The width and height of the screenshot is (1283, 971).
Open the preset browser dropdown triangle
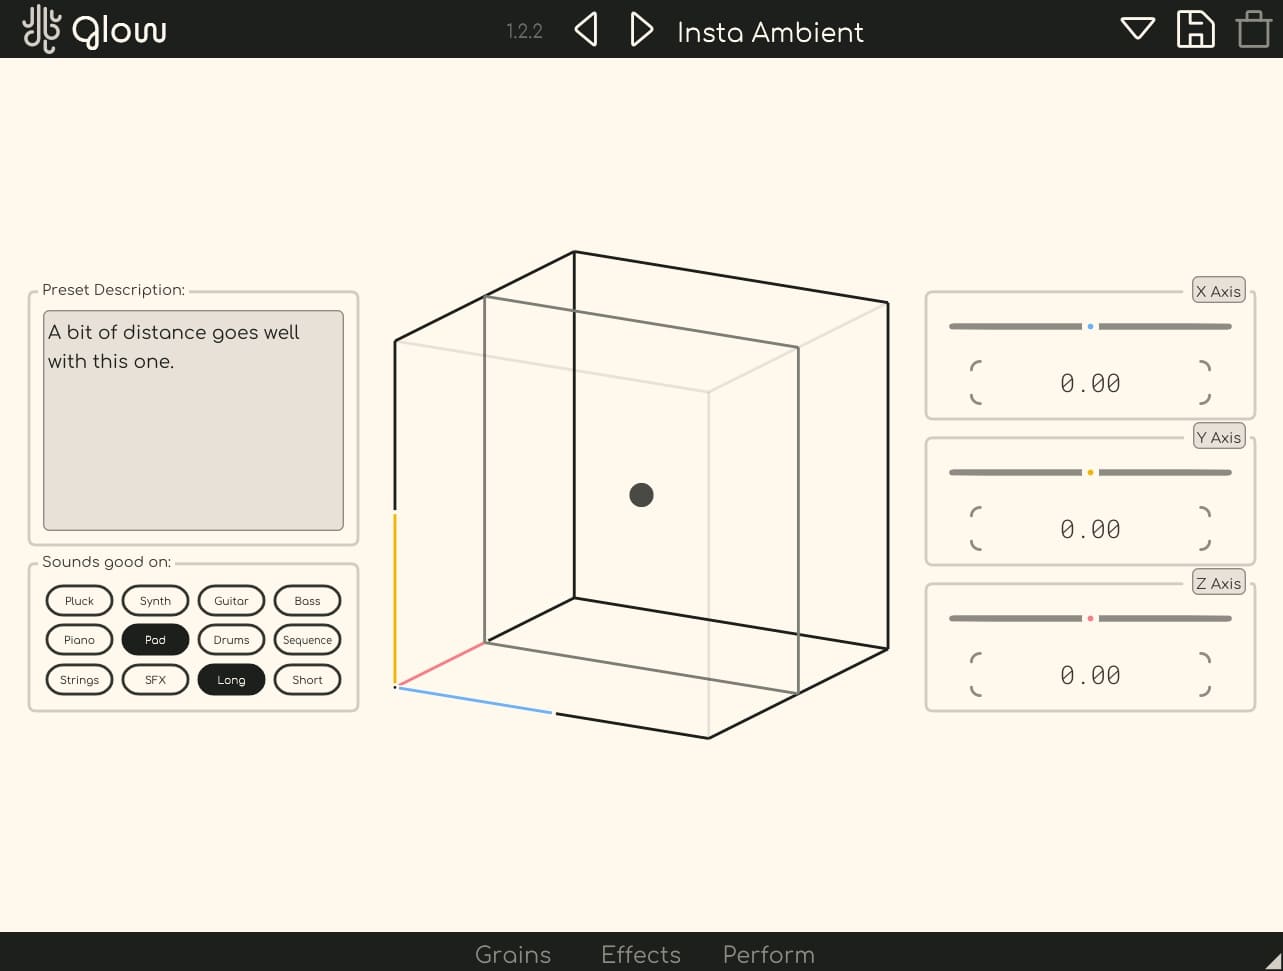(1137, 30)
